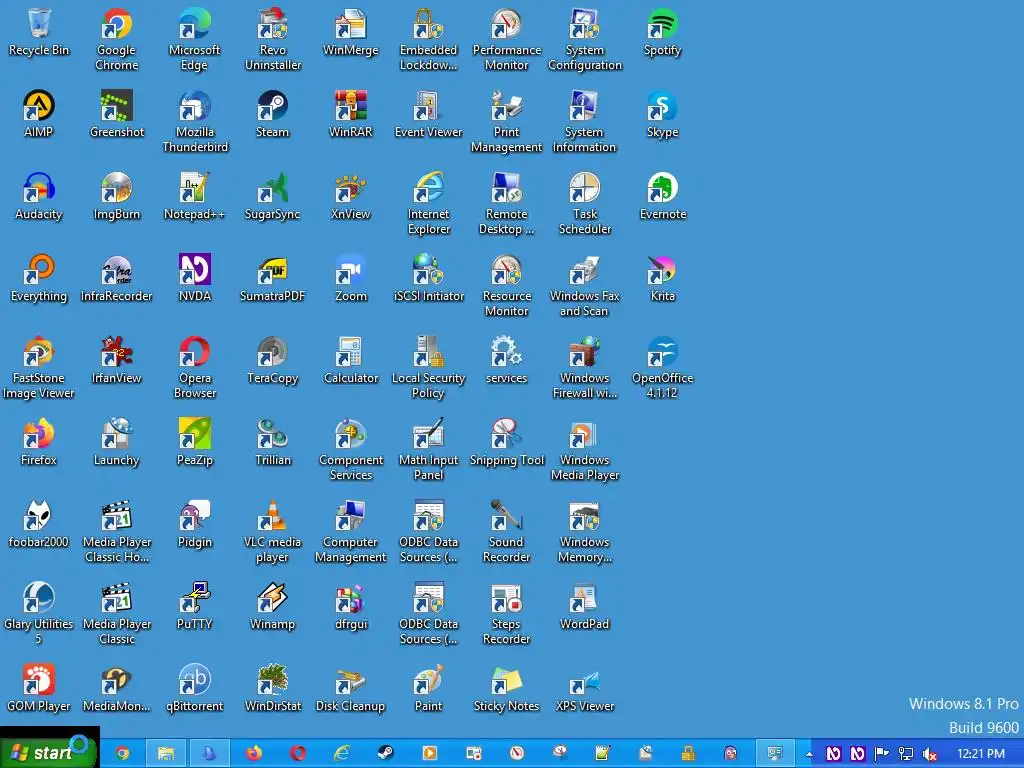Select Windows Fax and Scan icon

tap(584, 285)
